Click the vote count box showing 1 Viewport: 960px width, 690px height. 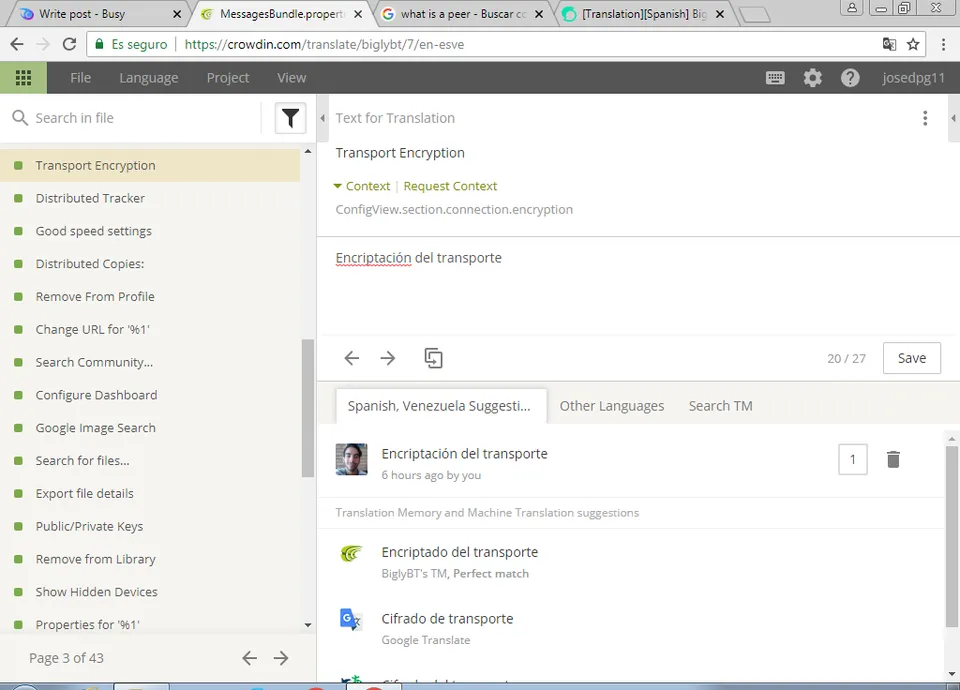click(x=852, y=459)
